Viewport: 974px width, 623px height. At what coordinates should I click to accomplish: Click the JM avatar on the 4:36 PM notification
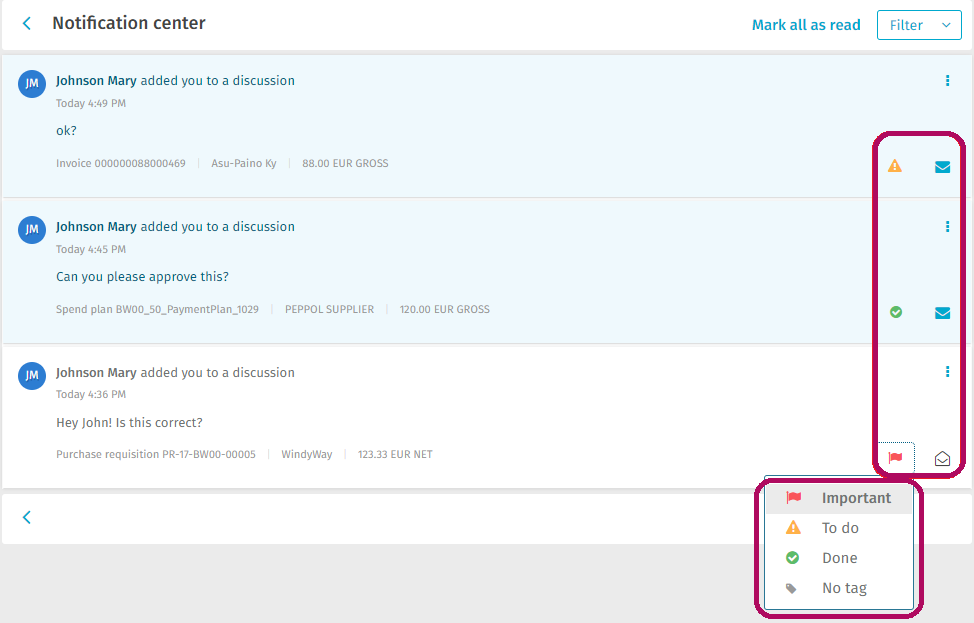(x=32, y=376)
